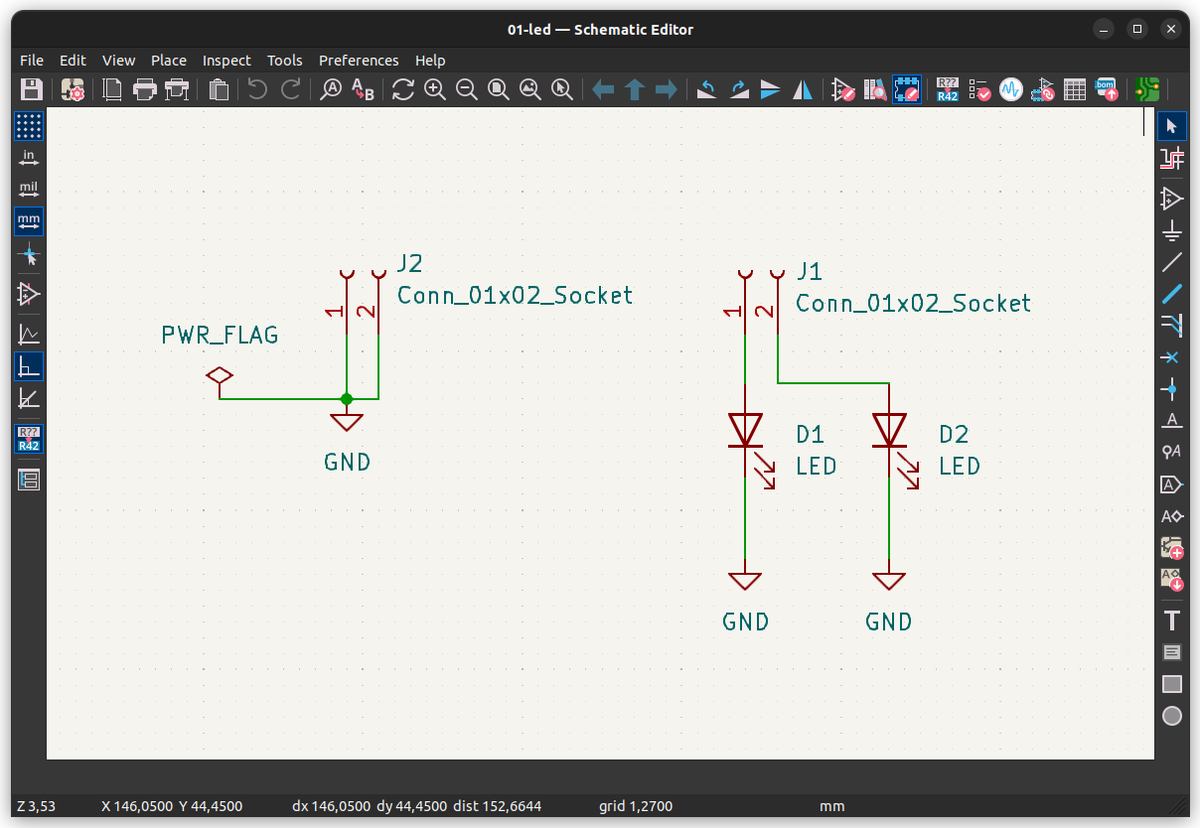Image resolution: width=1200 pixels, height=828 pixels.
Task: Show the hierarchy navigator panel
Action: click(29, 480)
